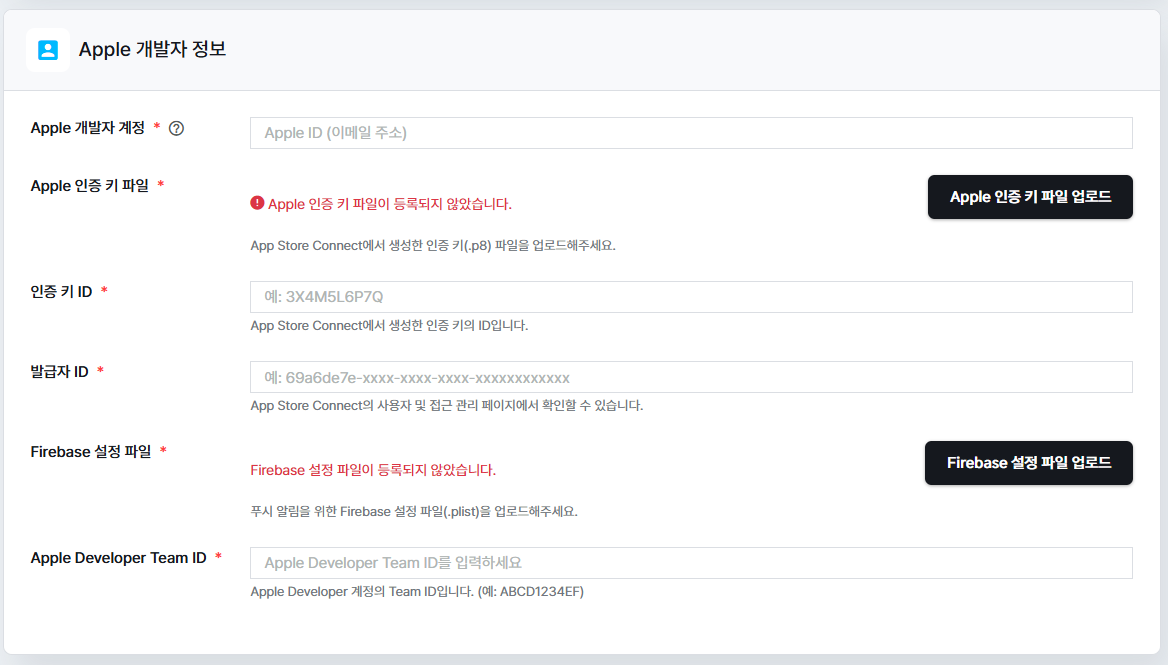Click the Firebase 설정 파일 label
Viewport: 1168px width, 665px height.
coord(91,452)
